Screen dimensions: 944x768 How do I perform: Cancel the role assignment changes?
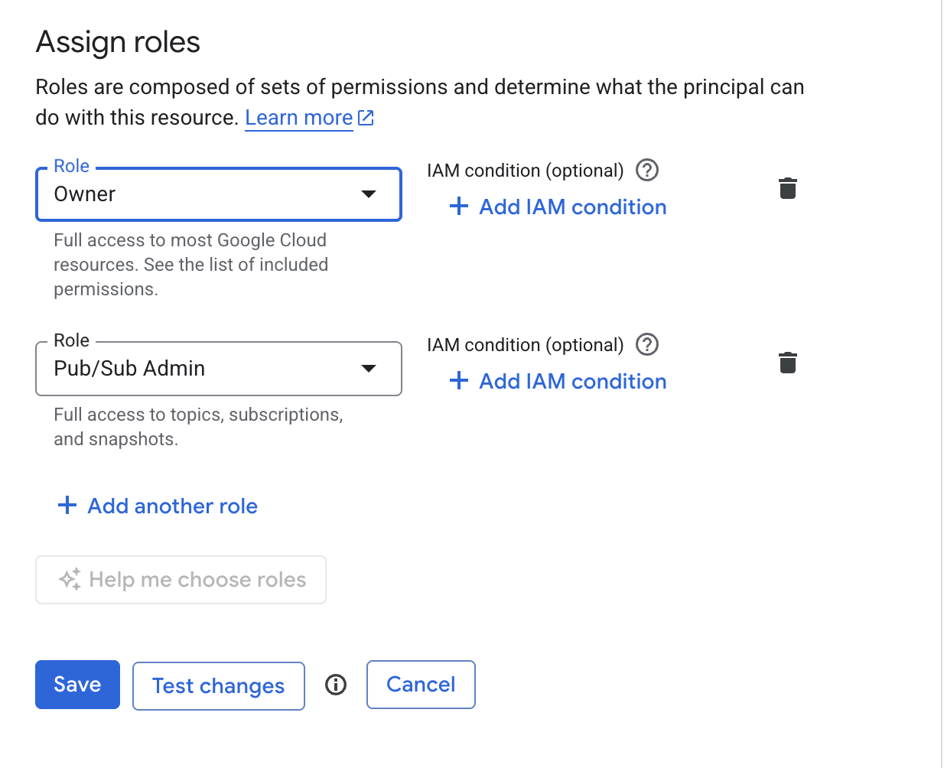(x=420, y=685)
